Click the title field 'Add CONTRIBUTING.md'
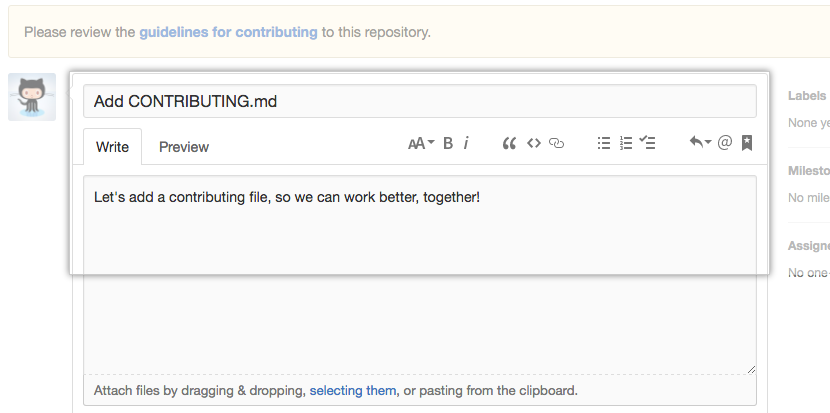This screenshot has width=830, height=413. click(x=419, y=101)
